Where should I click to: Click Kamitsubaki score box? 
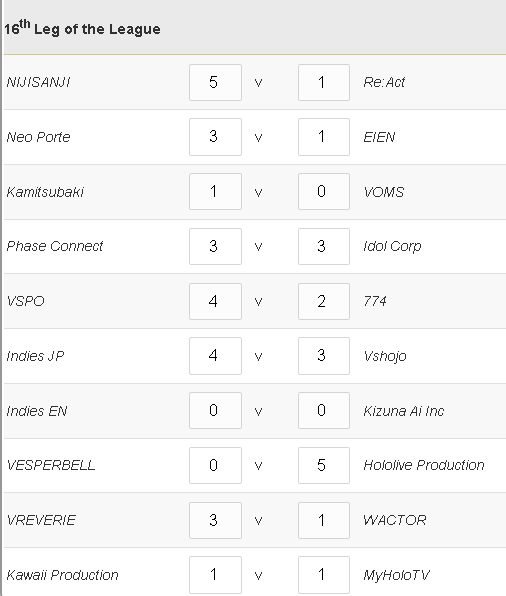tap(215, 192)
